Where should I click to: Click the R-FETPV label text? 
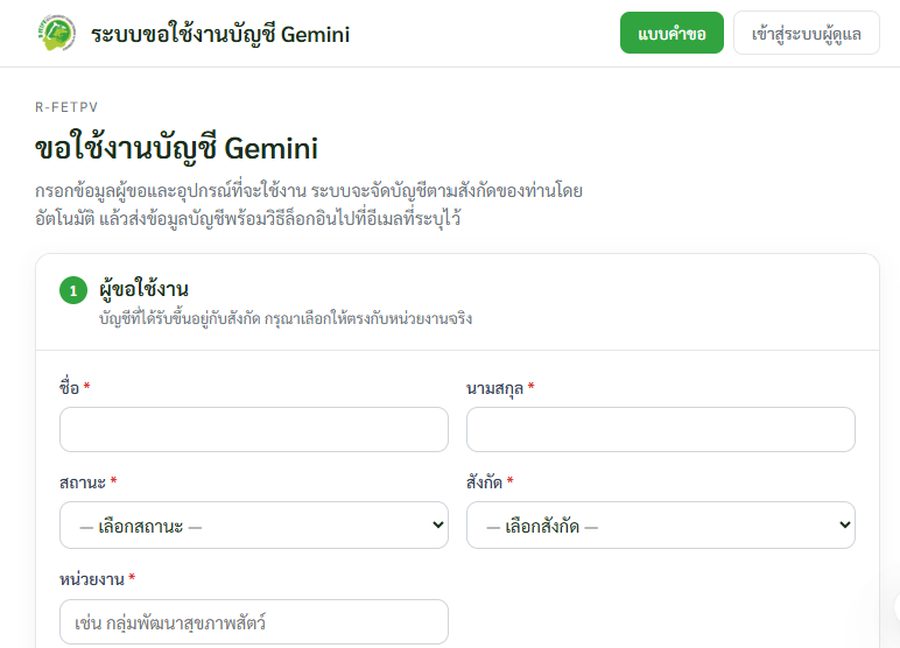point(67,107)
